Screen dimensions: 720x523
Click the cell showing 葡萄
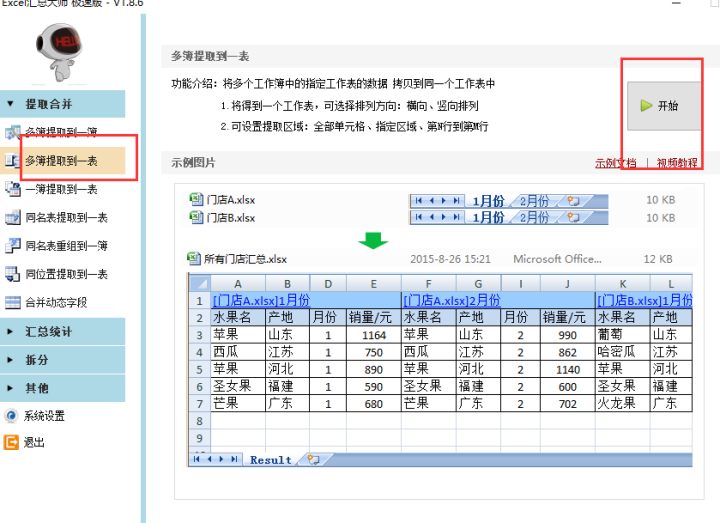tap(622, 335)
